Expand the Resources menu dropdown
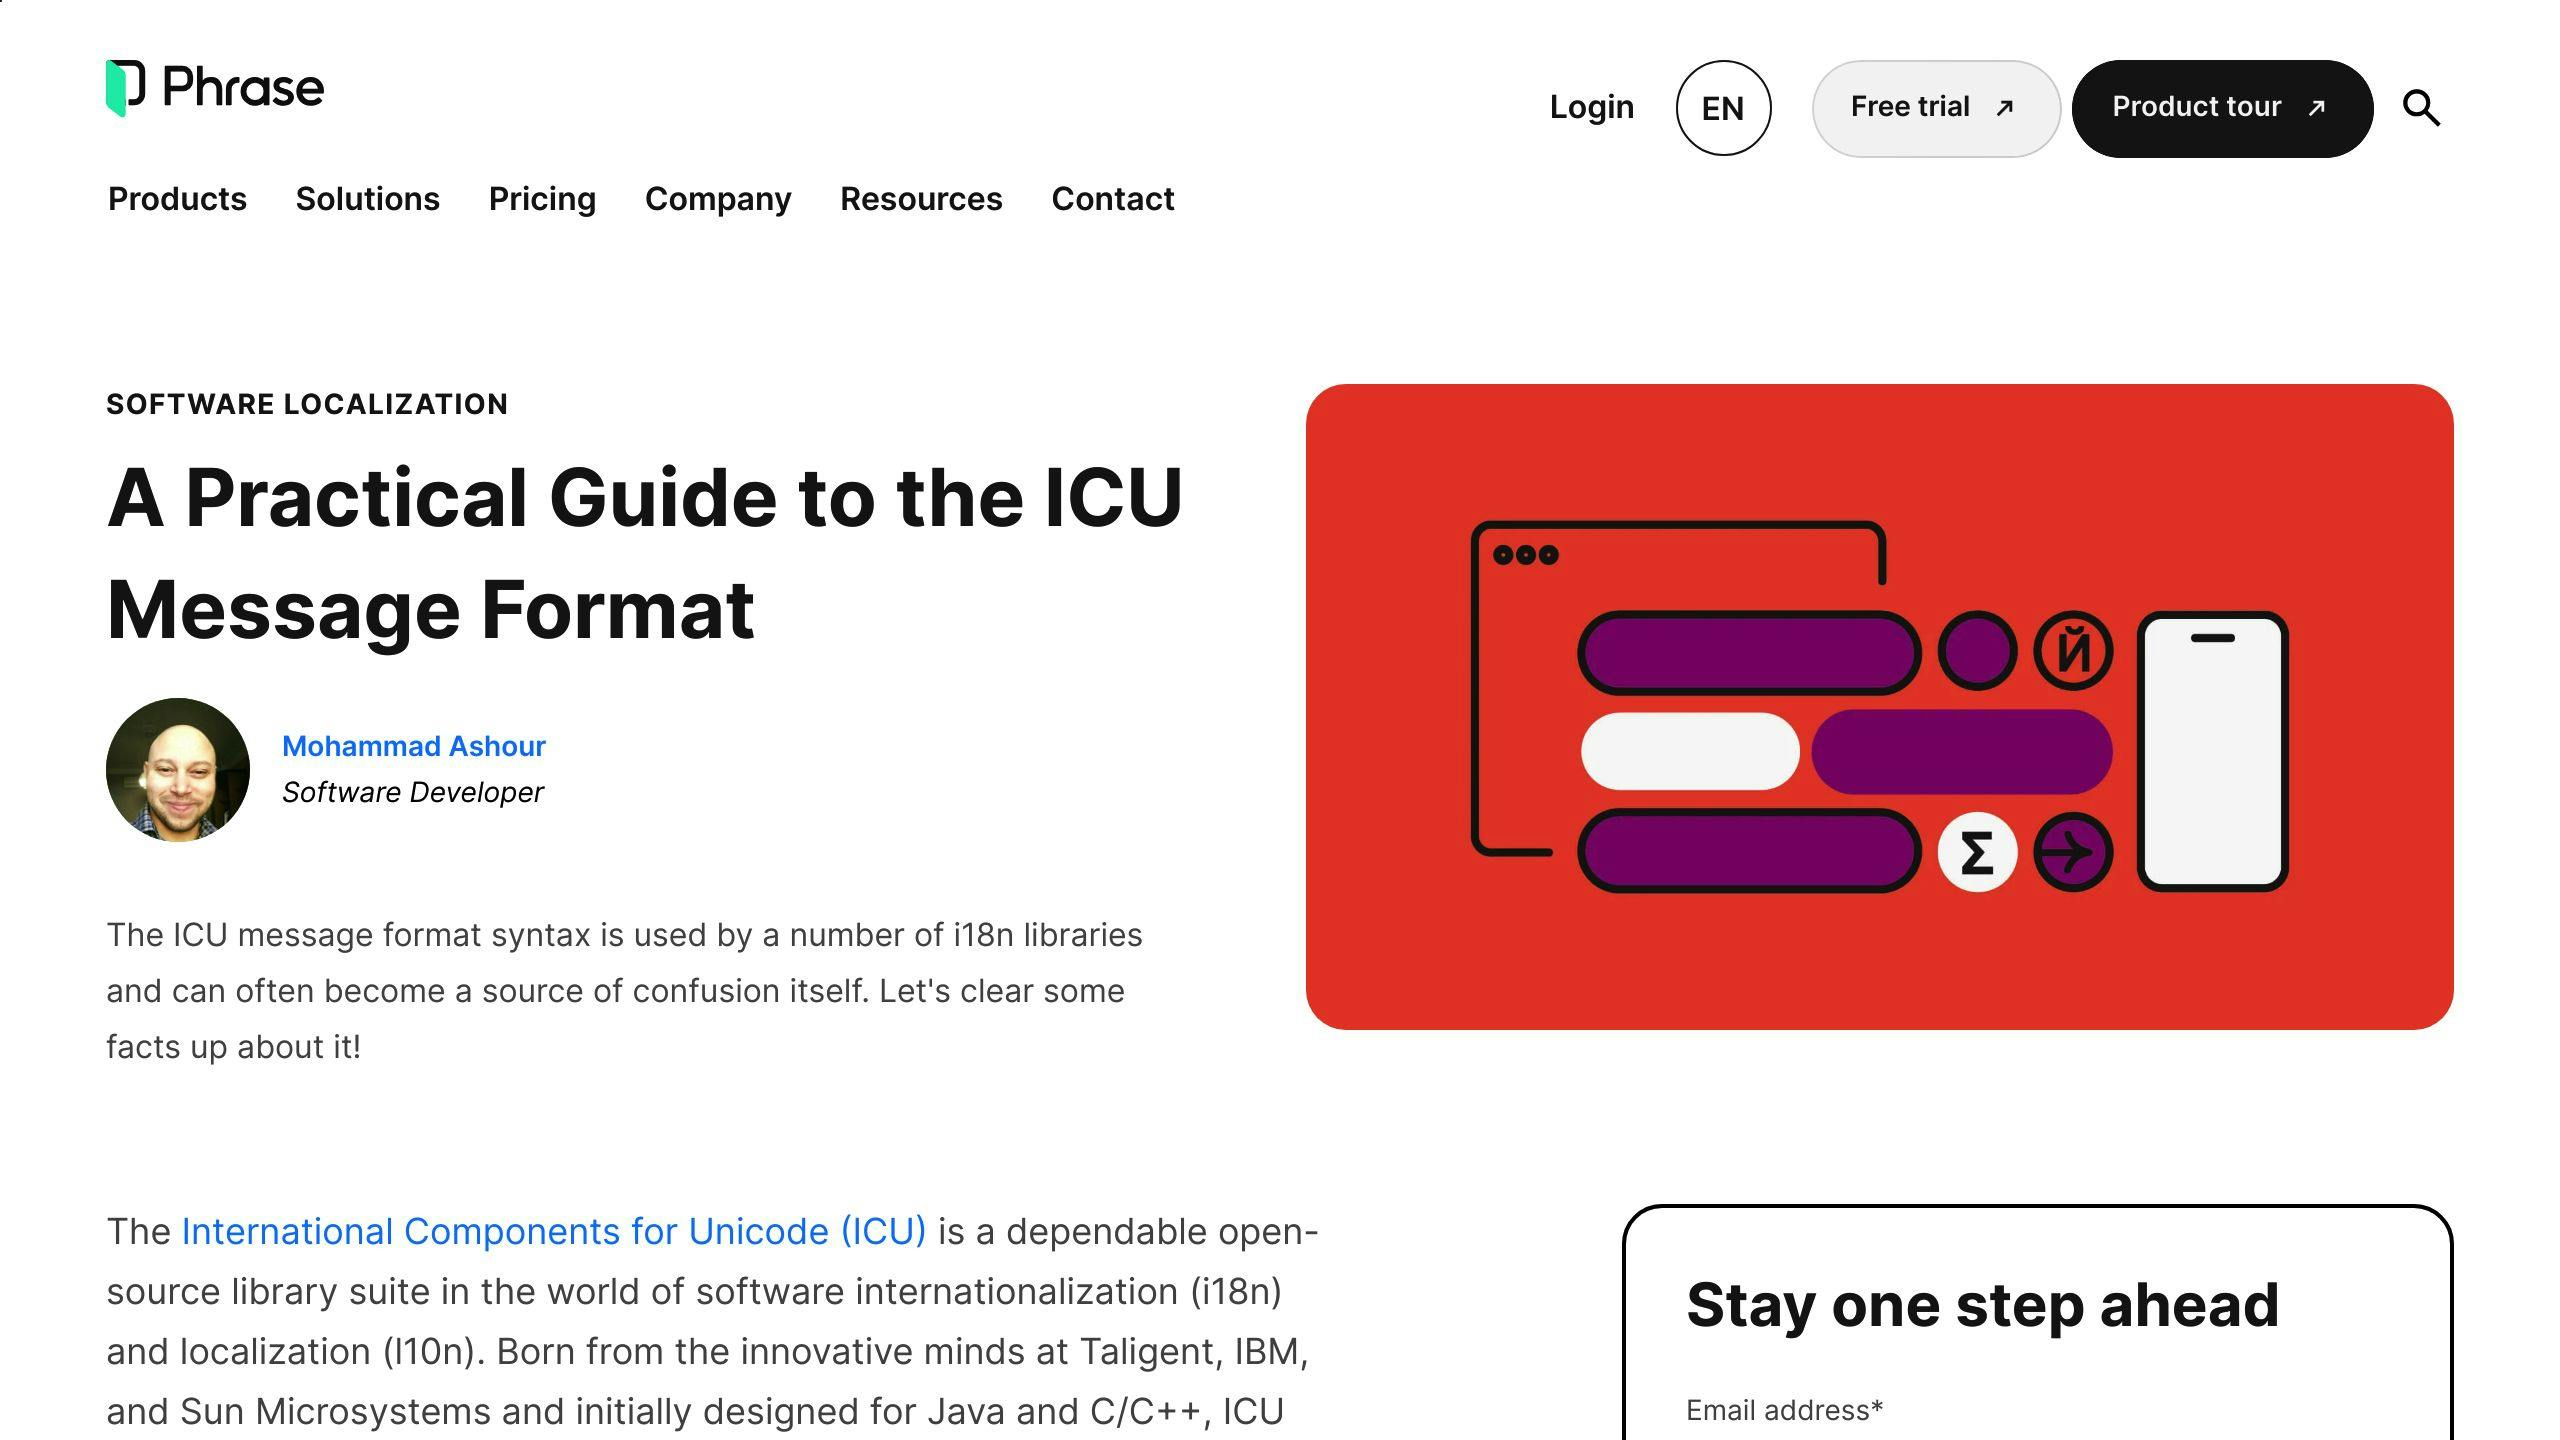Image resolution: width=2560 pixels, height=1440 pixels. (921, 199)
